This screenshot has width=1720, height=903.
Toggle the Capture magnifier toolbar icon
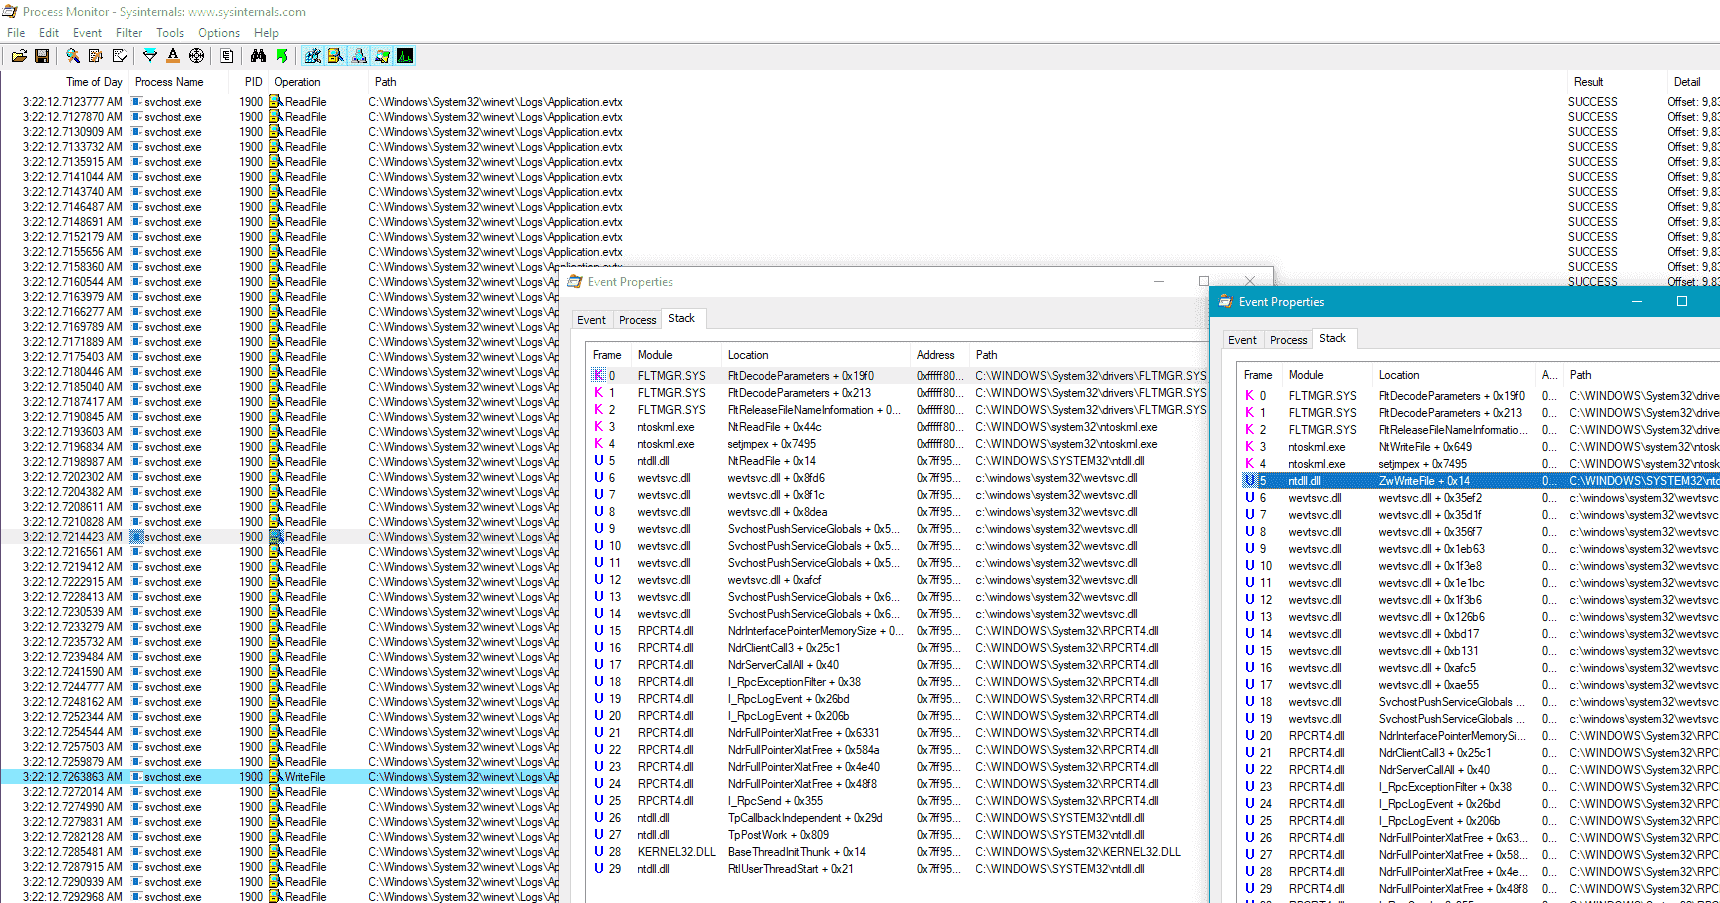(x=73, y=56)
